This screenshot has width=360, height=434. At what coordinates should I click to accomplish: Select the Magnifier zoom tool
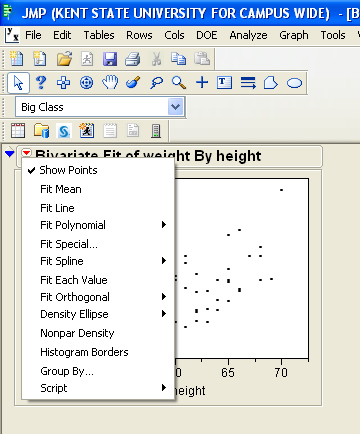tap(179, 82)
